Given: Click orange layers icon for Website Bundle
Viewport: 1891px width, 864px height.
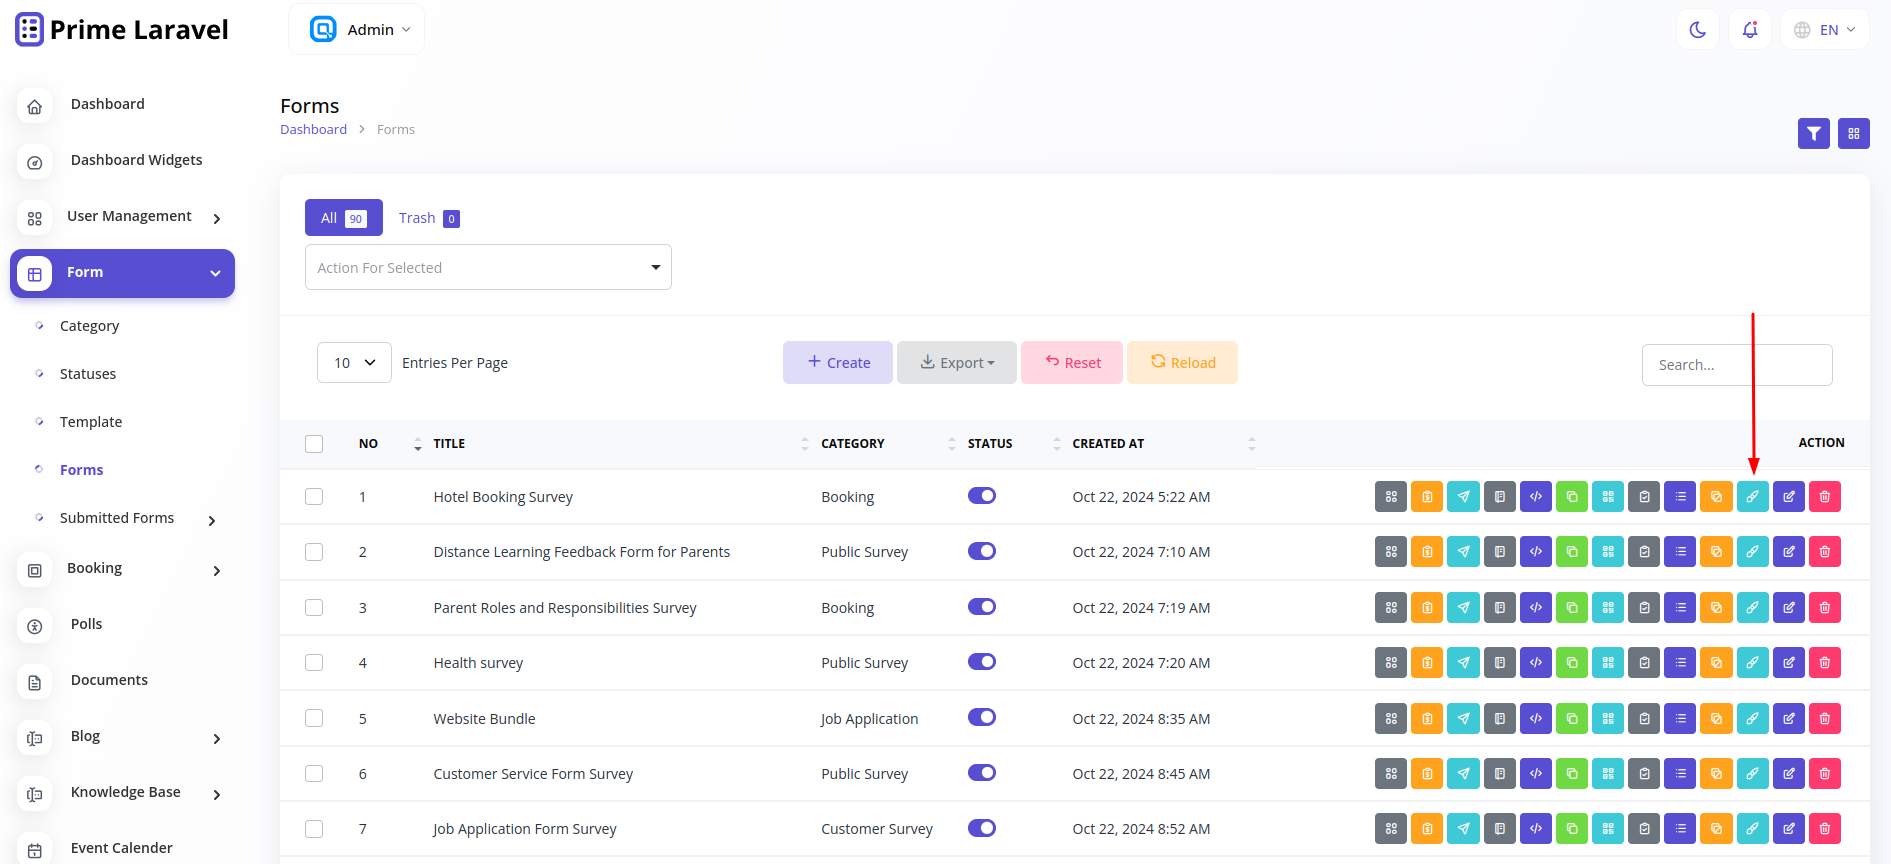Looking at the screenshot, I should (1716, 719).
